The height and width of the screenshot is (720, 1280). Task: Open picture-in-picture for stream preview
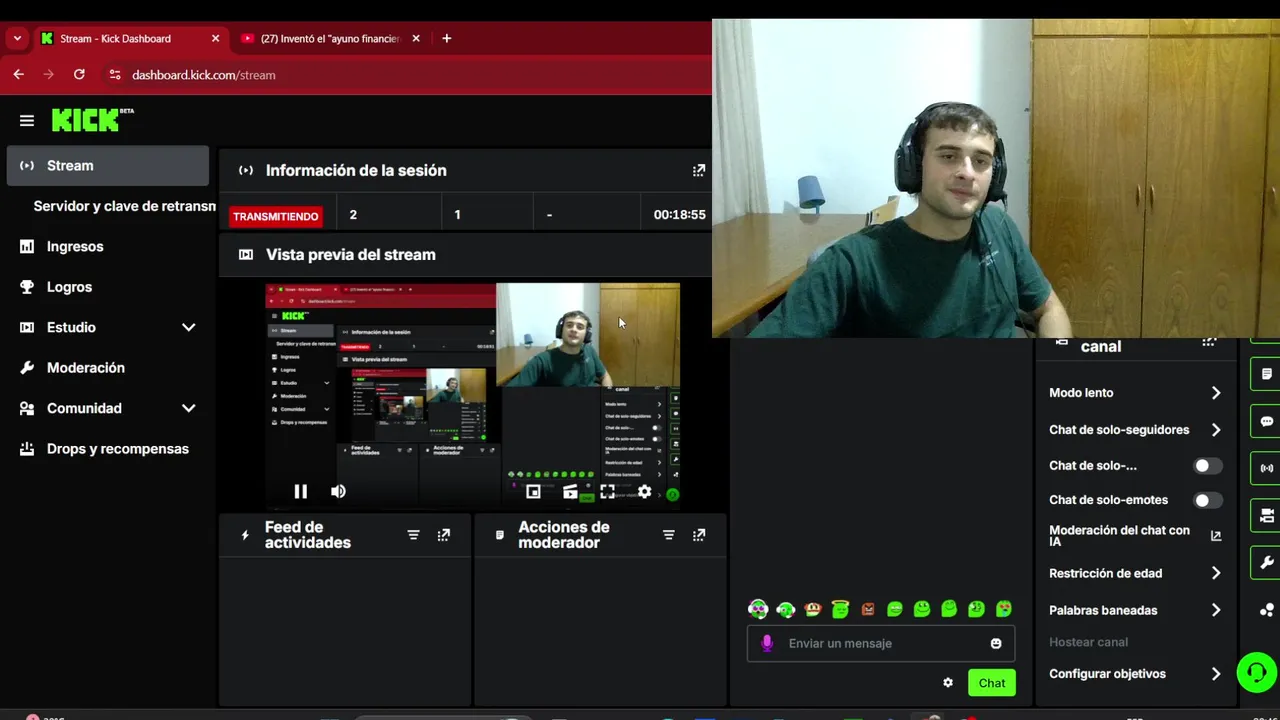pyautogui.click(x=533, y=492)
